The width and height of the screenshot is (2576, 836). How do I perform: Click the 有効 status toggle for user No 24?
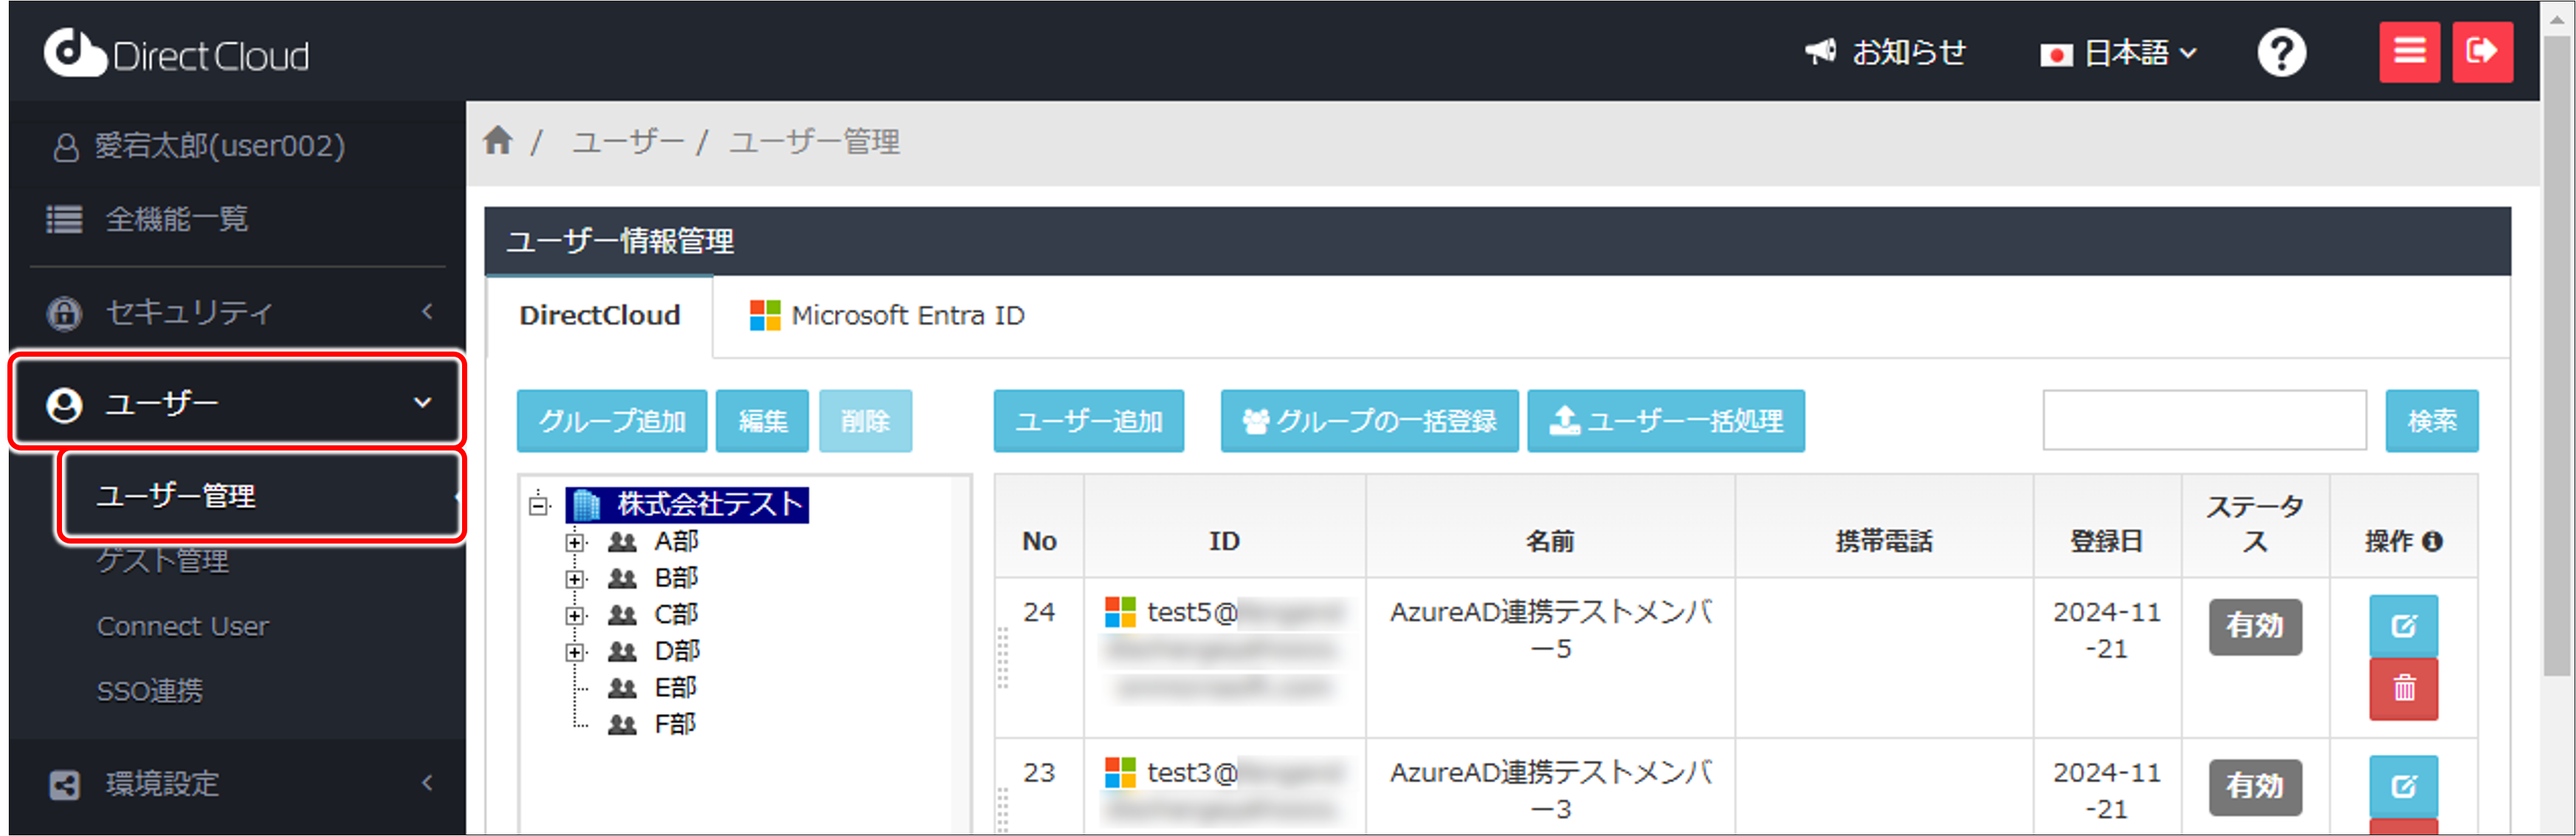2254,627
